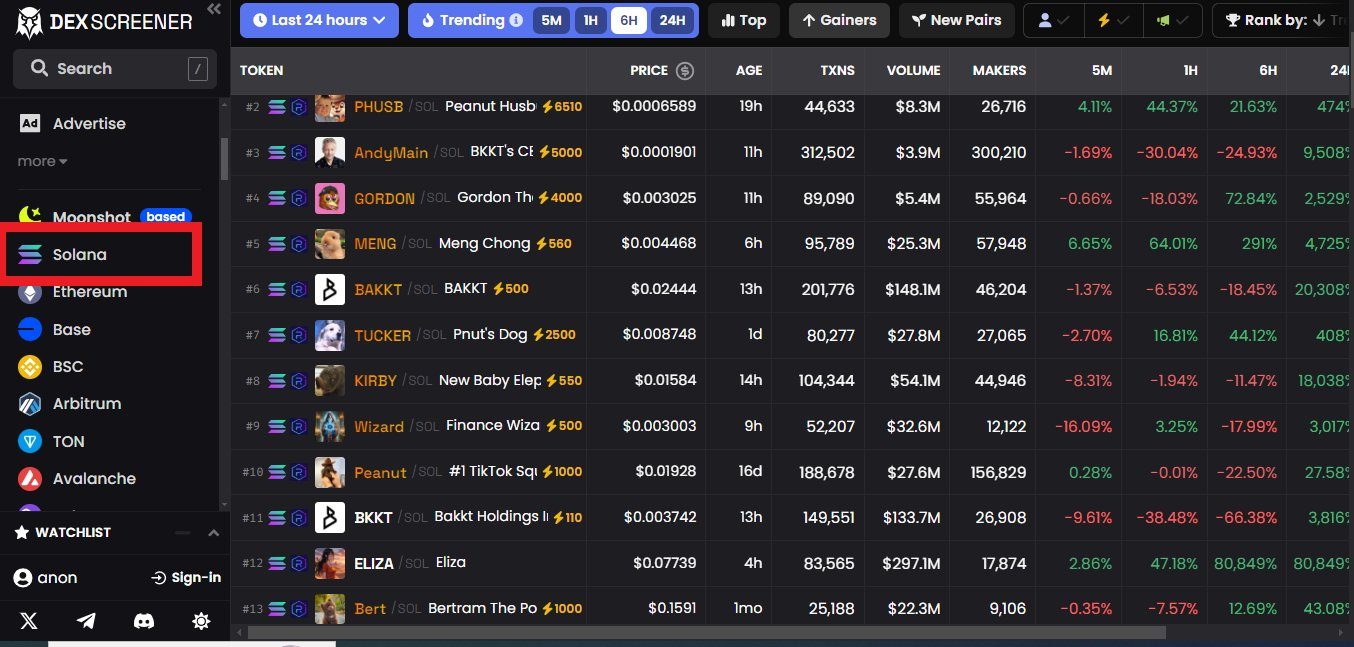Click the Solana chain icon in GORDON row
This screenshot has width=1354, height=647.
(277, 198)
